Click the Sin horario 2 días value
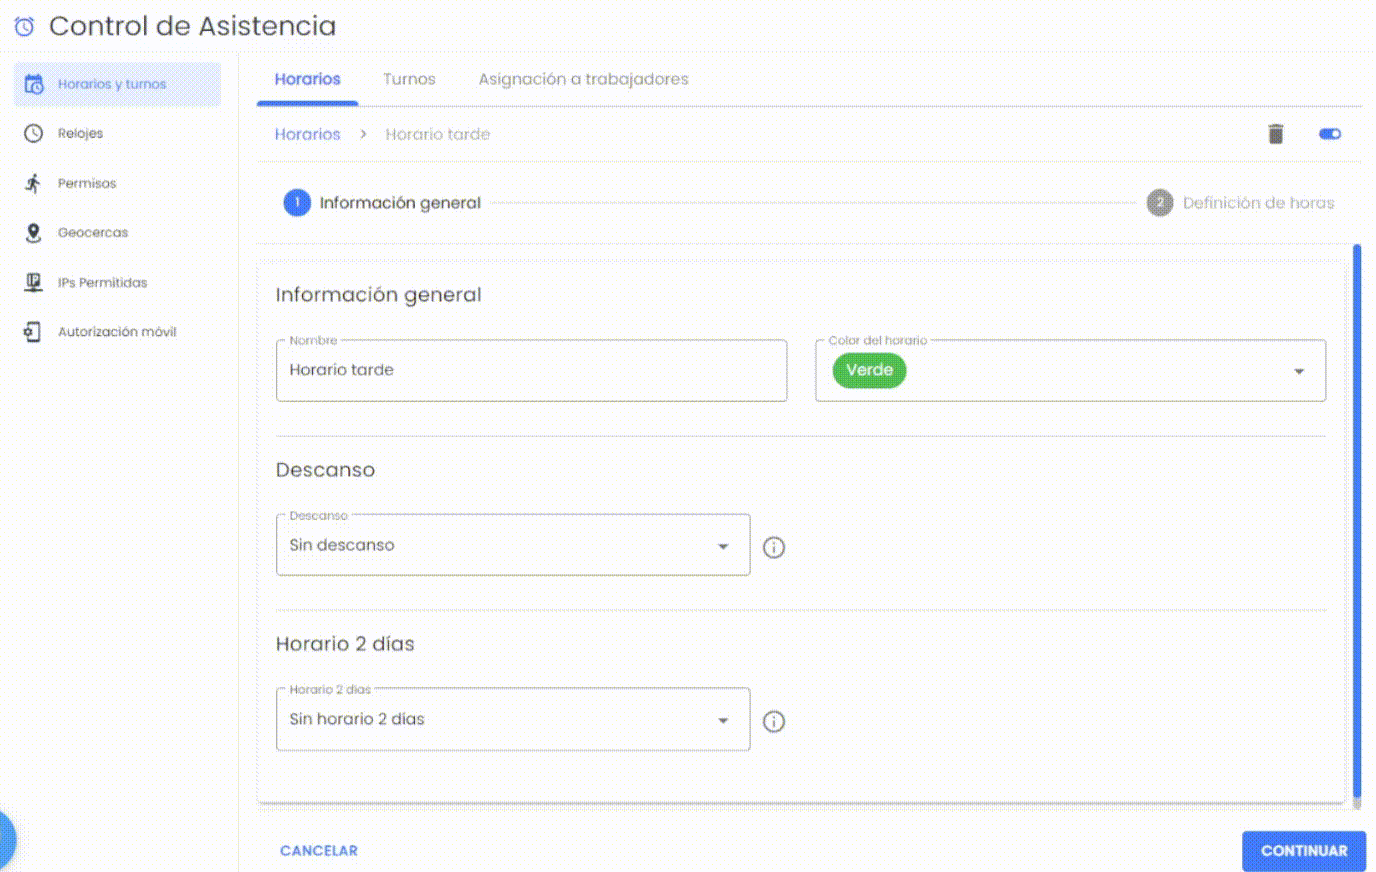 tap(357, 719)
